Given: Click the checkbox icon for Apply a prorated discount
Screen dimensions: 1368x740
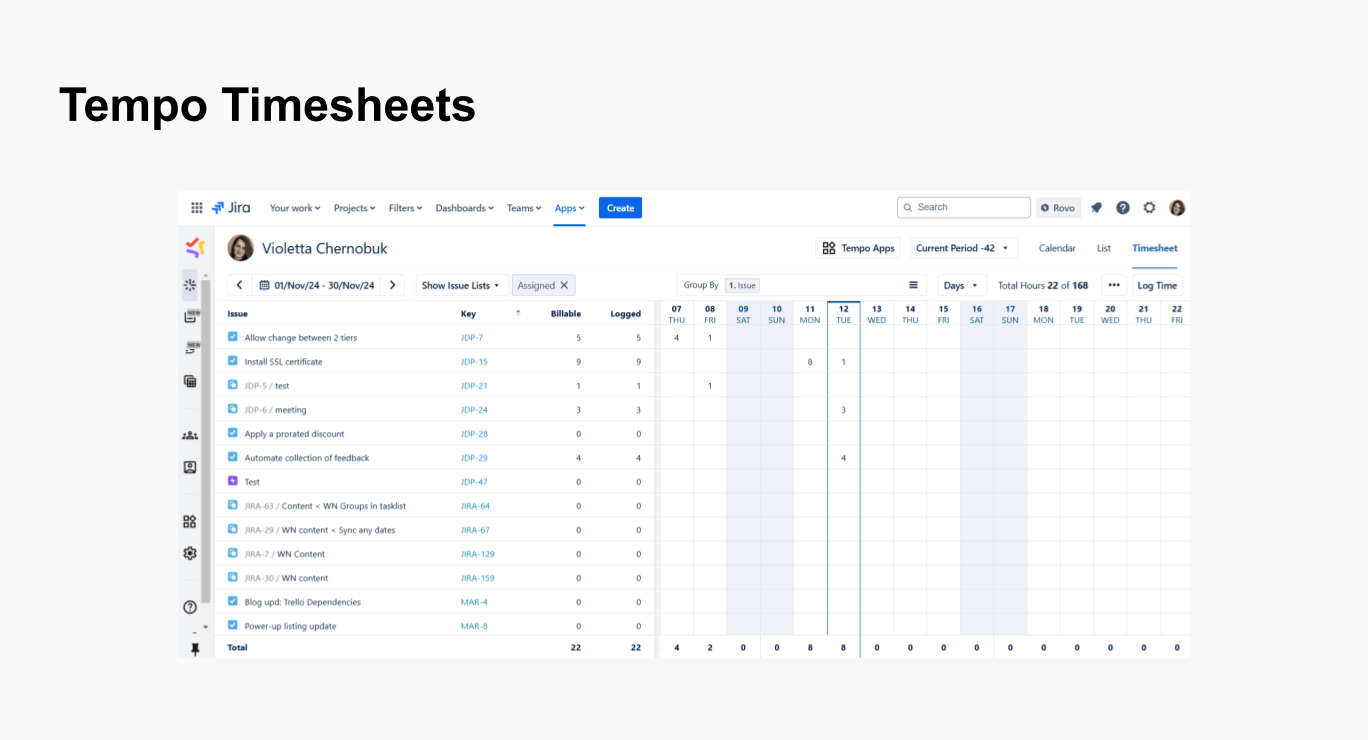Looking at the screenshot, I should pos(233,433).
